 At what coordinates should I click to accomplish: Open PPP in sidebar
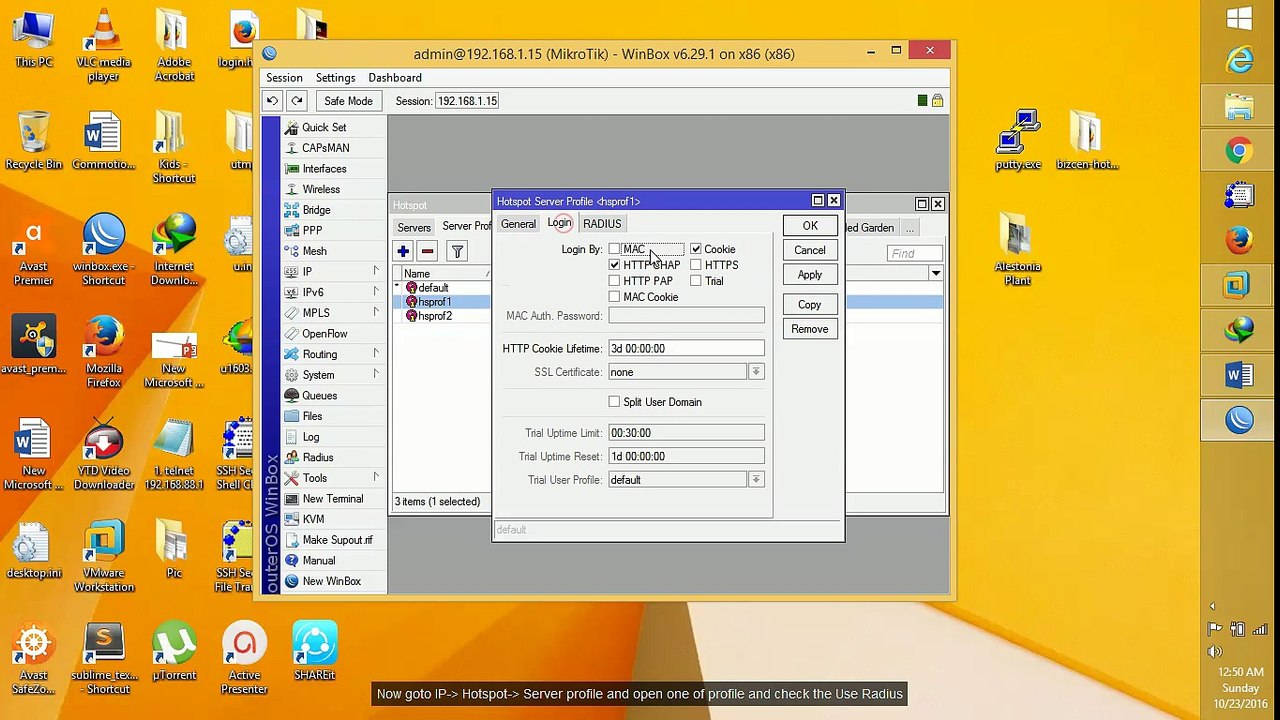tap(312, 230)
